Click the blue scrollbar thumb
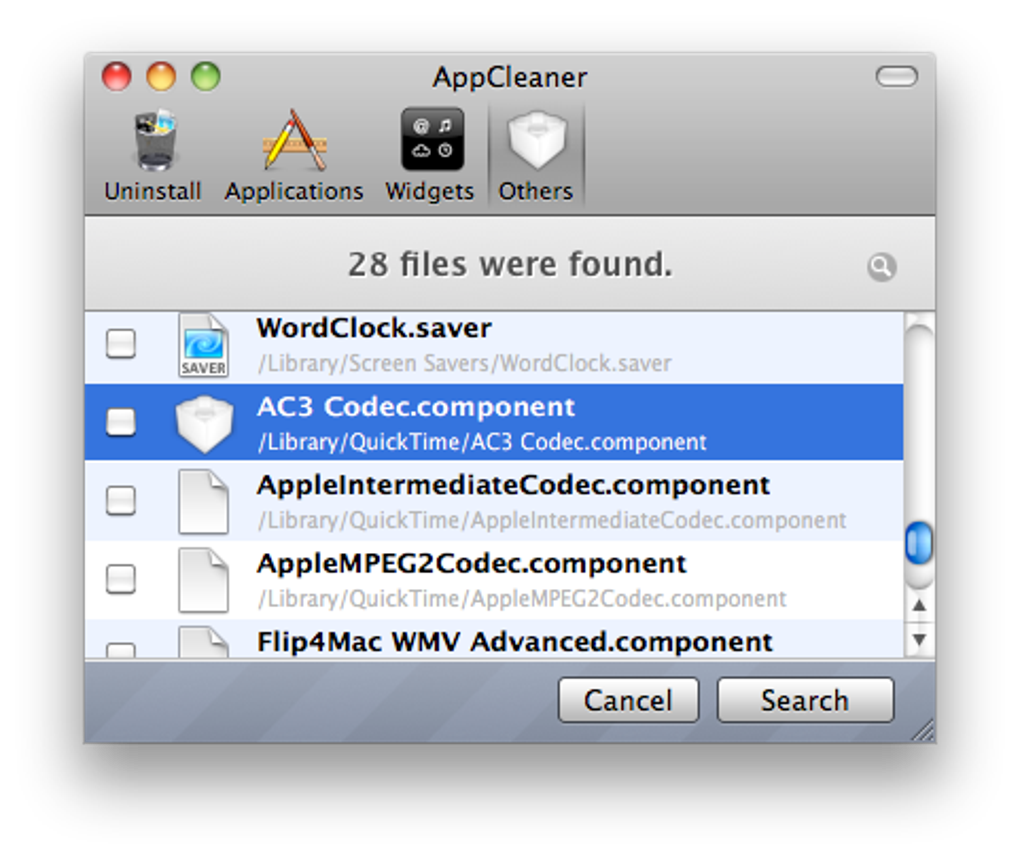The width and height of the screenshot is (1020, 859). pyautogui.click(x=919, y=543)
